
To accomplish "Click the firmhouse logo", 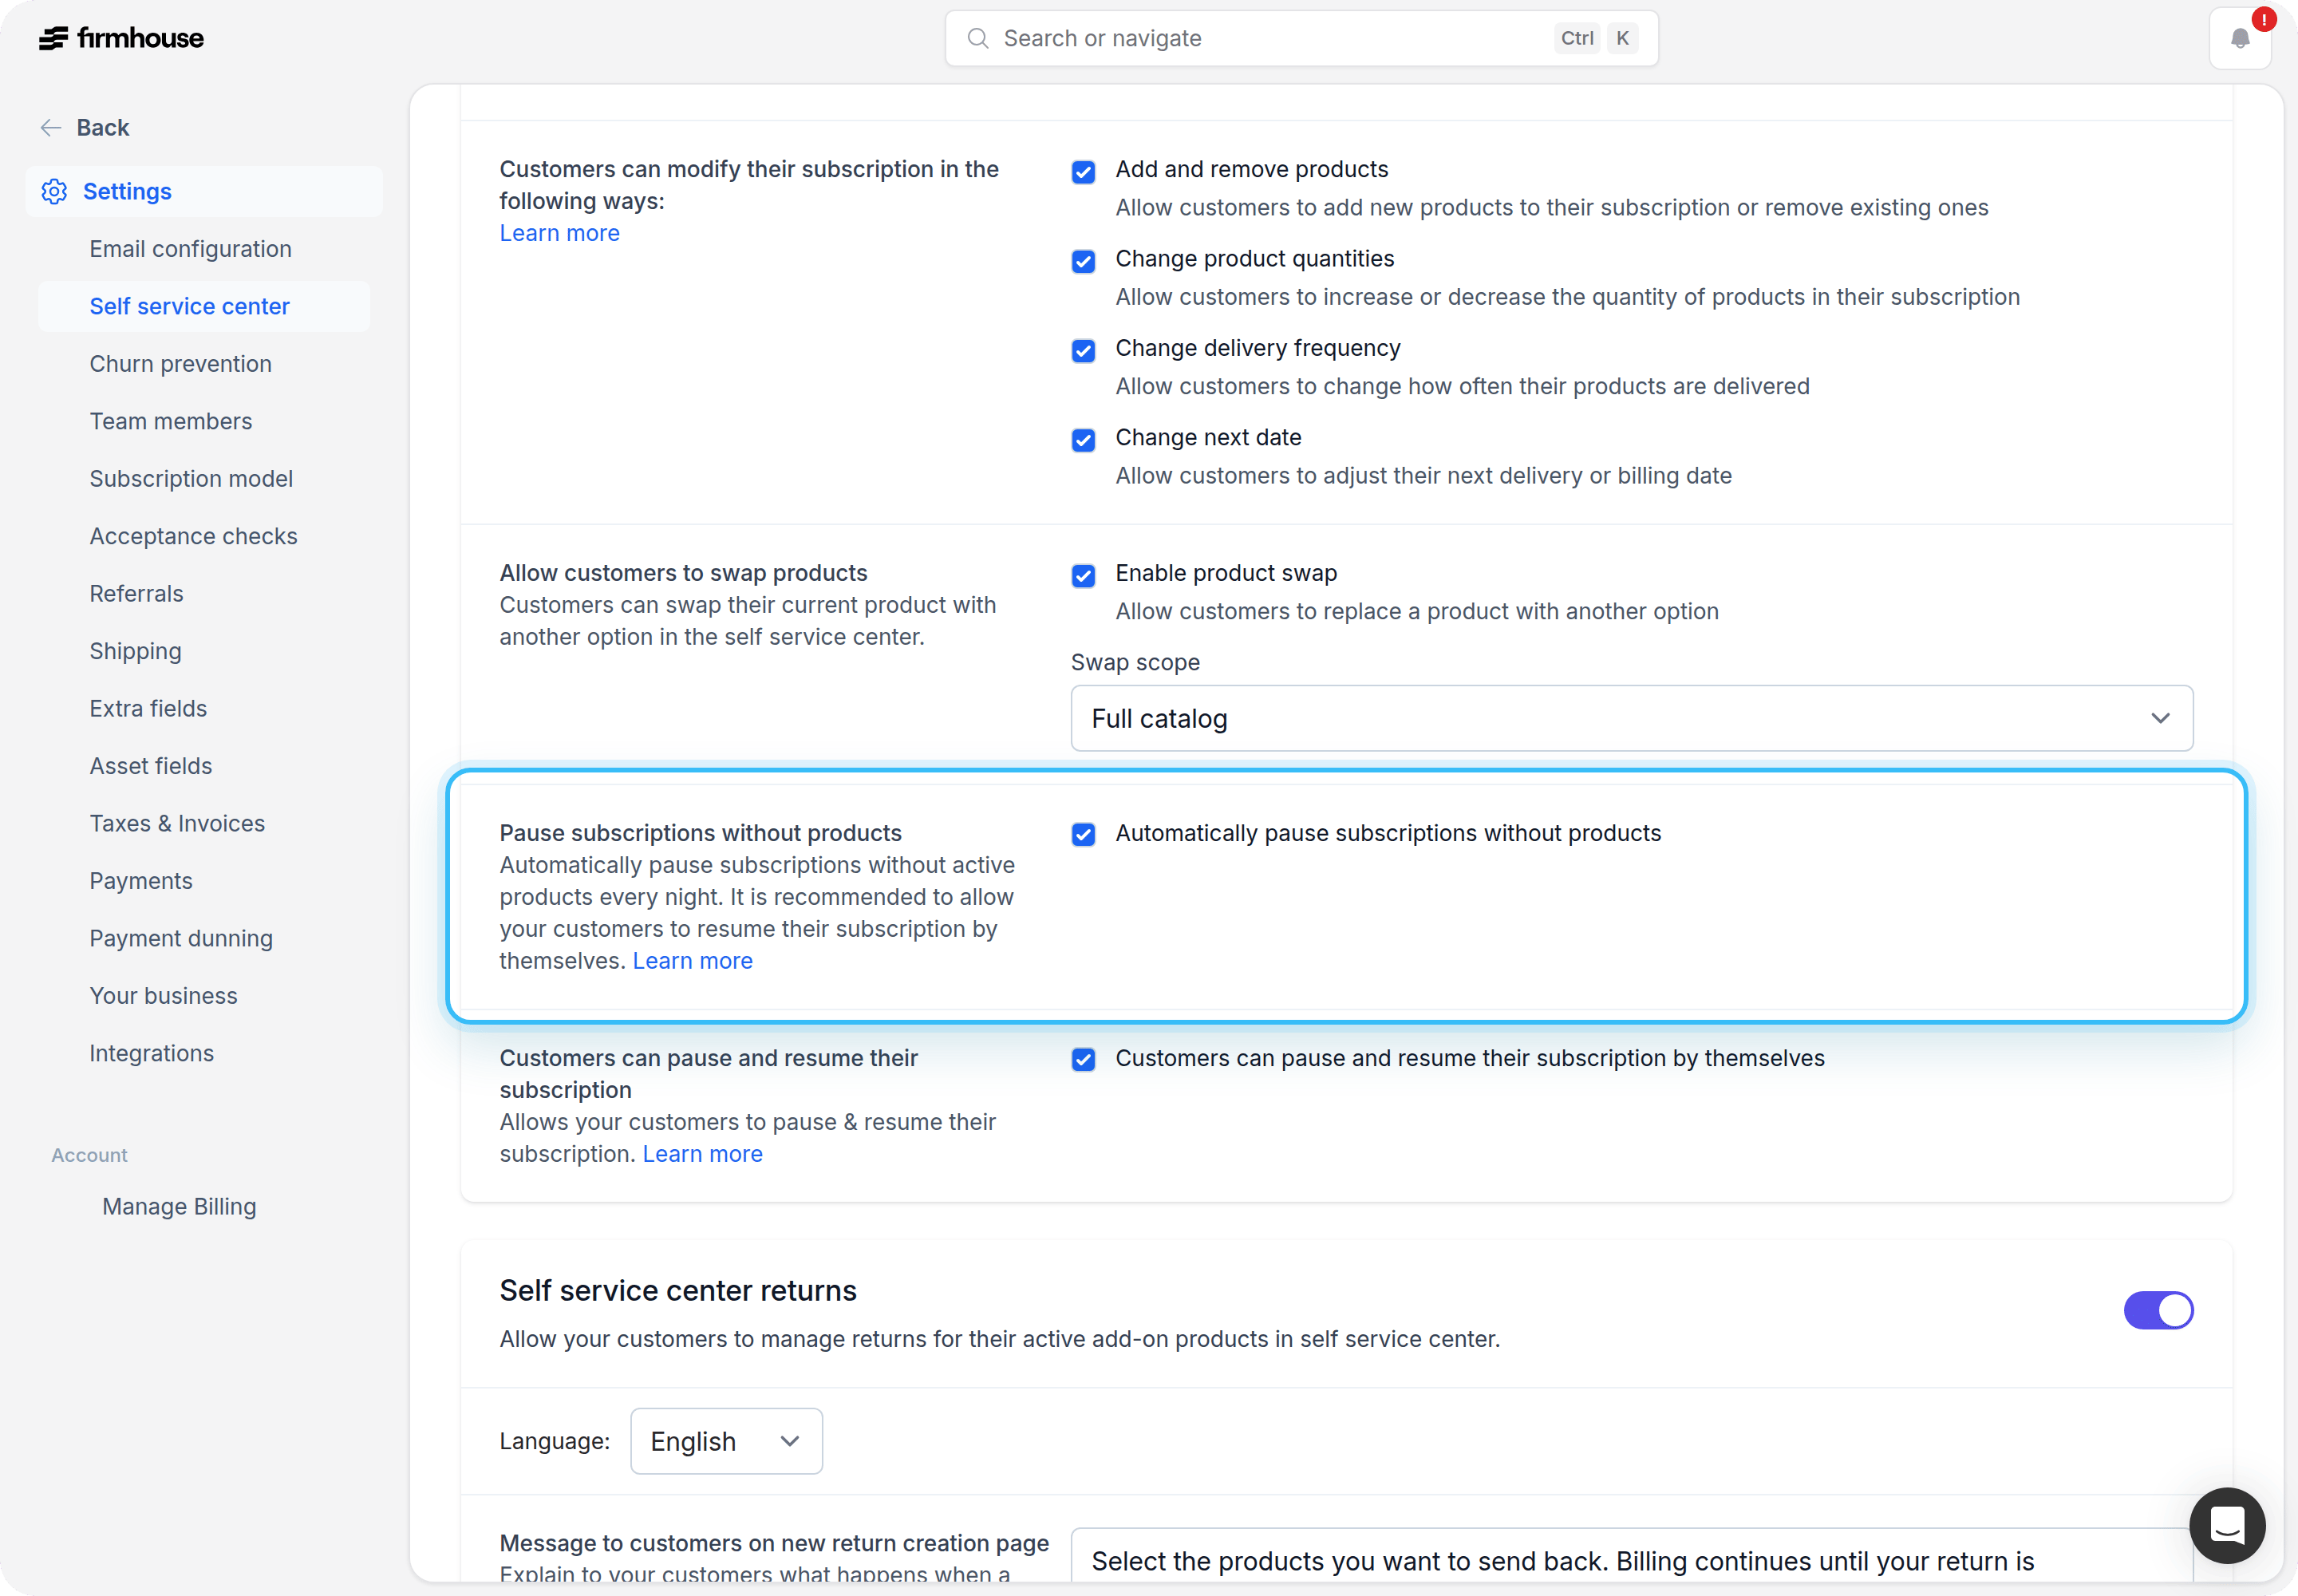I will point(121,38).
